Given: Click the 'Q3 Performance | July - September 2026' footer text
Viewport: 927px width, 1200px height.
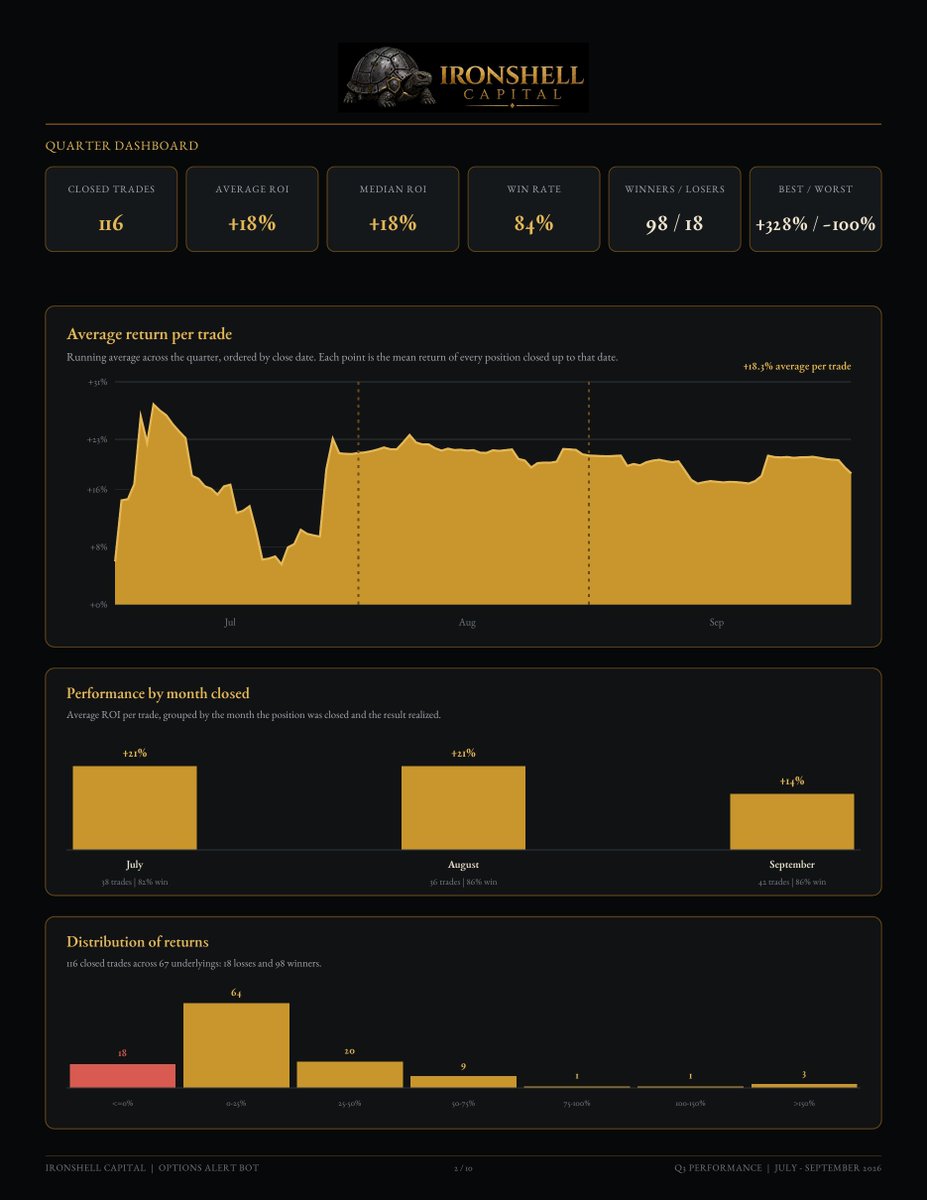Looking at the screenshot, I should [x=778, y=1168].
